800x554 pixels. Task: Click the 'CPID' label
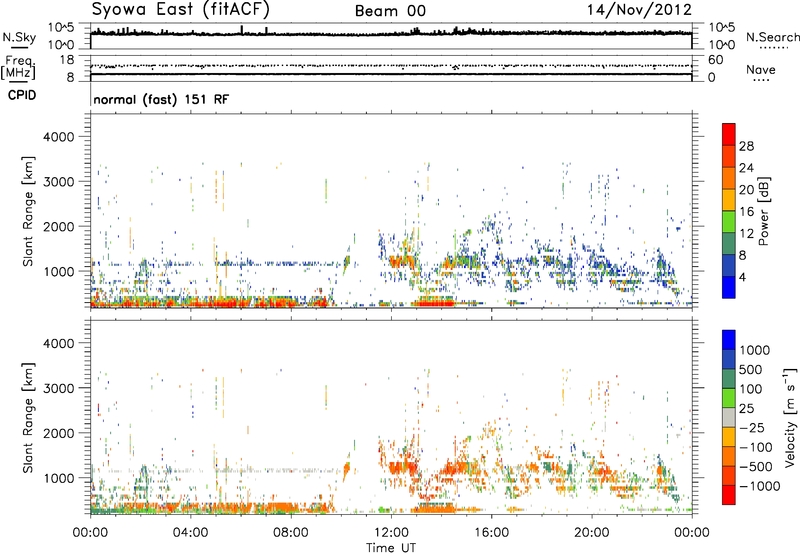(22, 95)
